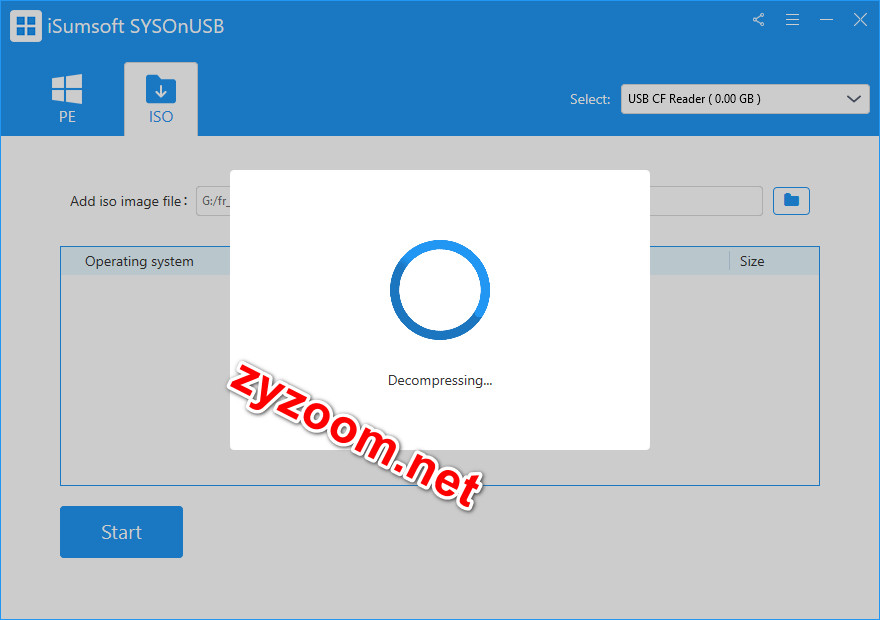Viewport: 880px width, 620px height.
Task: Browse for ISO file with folder button
Action: pos(791,201)
